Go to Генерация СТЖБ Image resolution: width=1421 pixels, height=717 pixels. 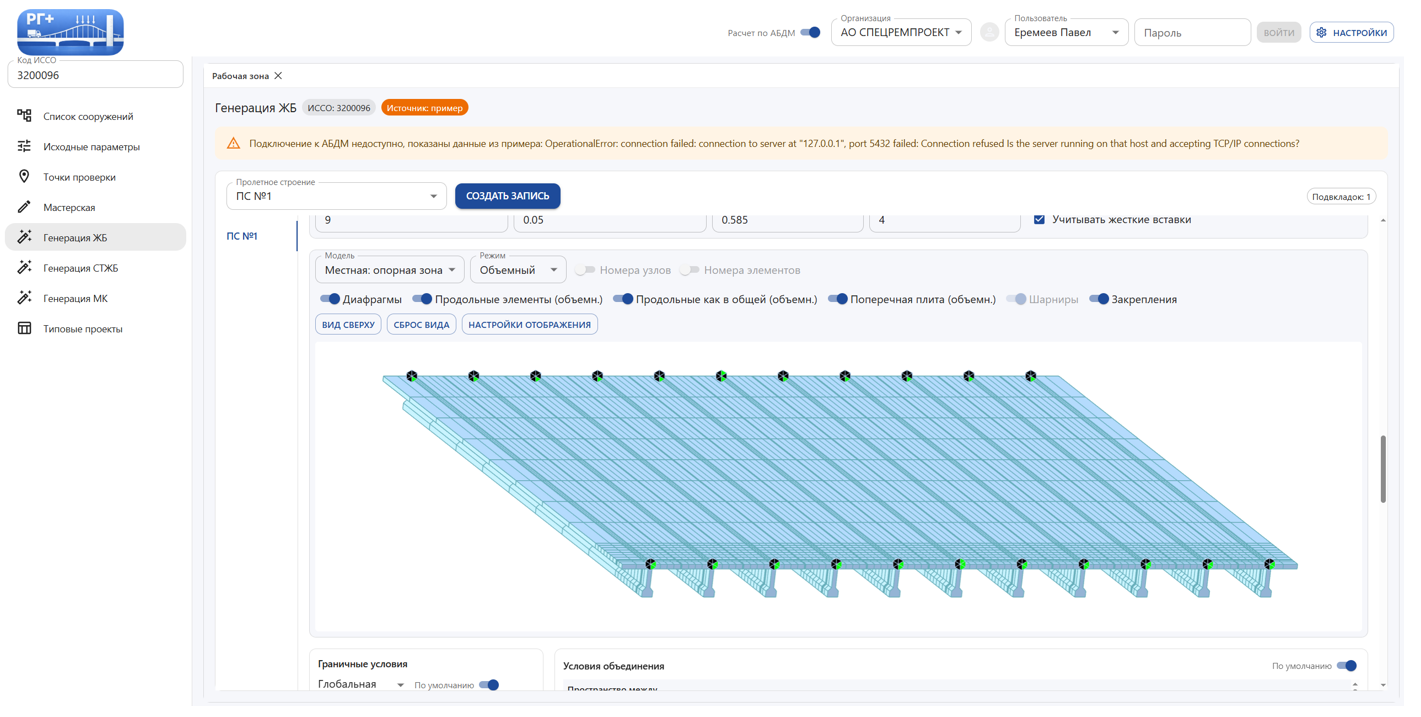click(x=96, y=268)
